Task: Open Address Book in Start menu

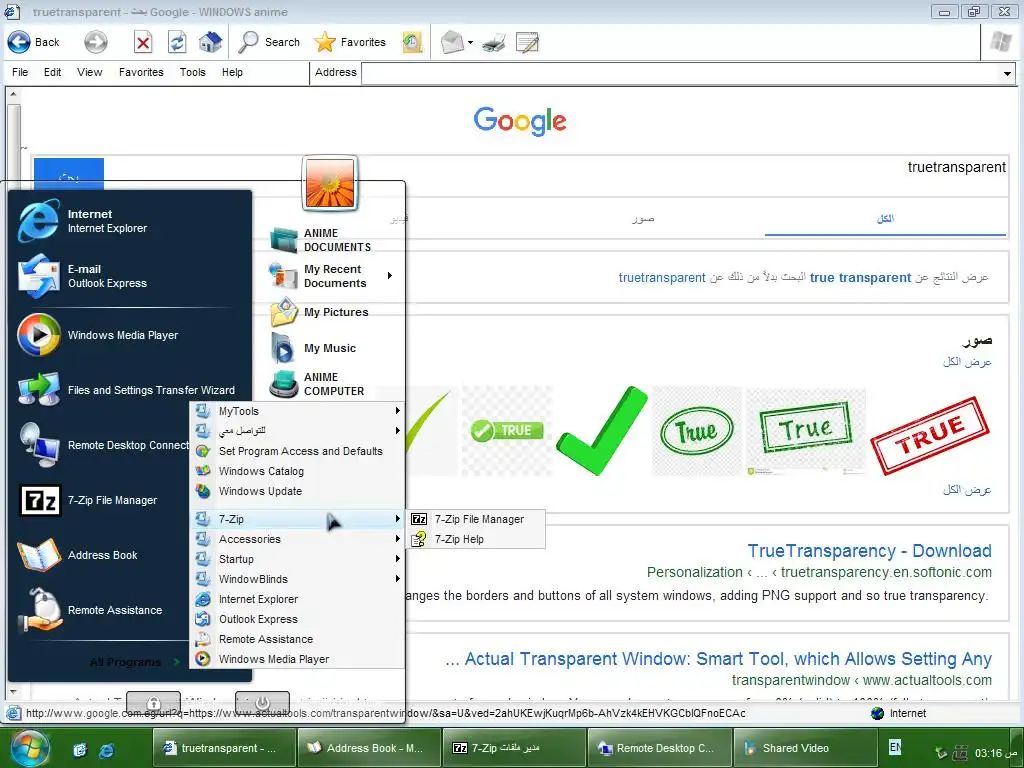Action: [x=101, y=555]
